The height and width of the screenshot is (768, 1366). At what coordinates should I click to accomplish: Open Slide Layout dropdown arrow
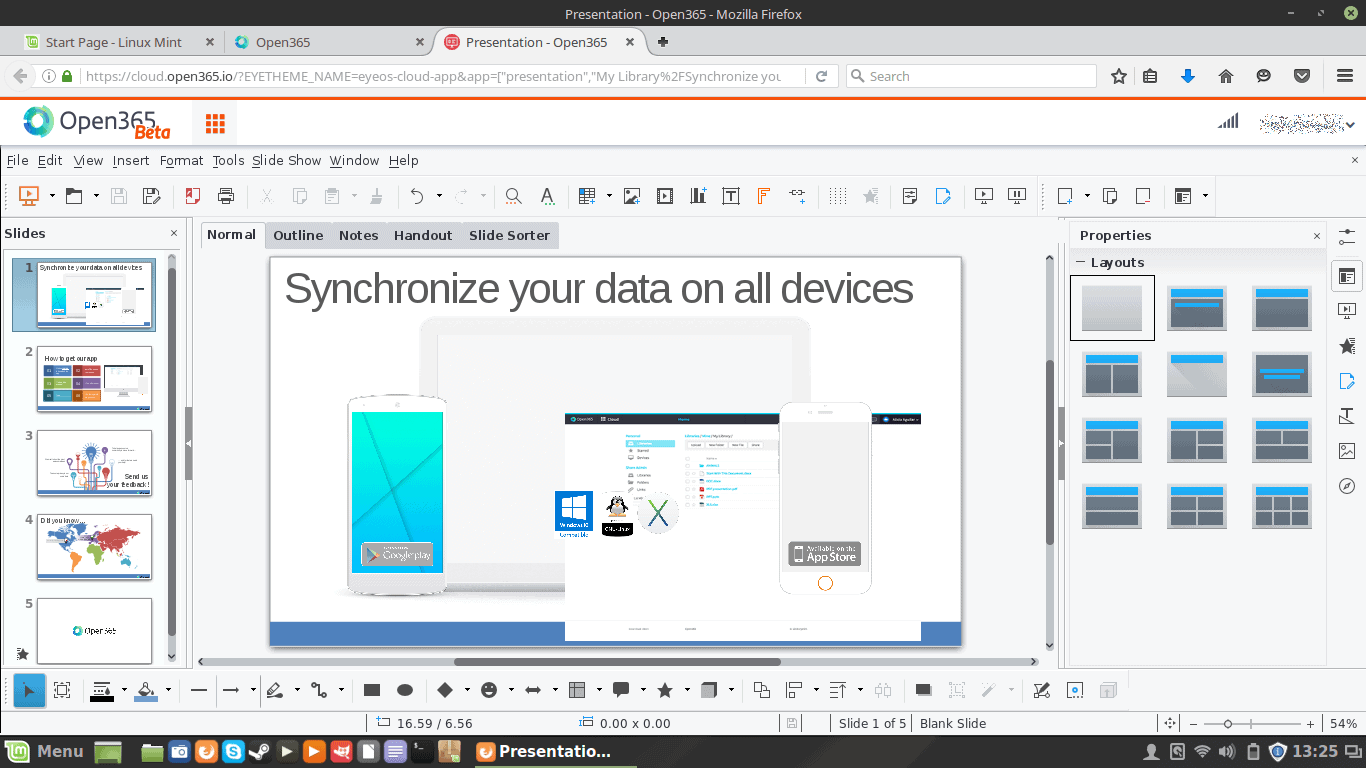pos(1205,196)
